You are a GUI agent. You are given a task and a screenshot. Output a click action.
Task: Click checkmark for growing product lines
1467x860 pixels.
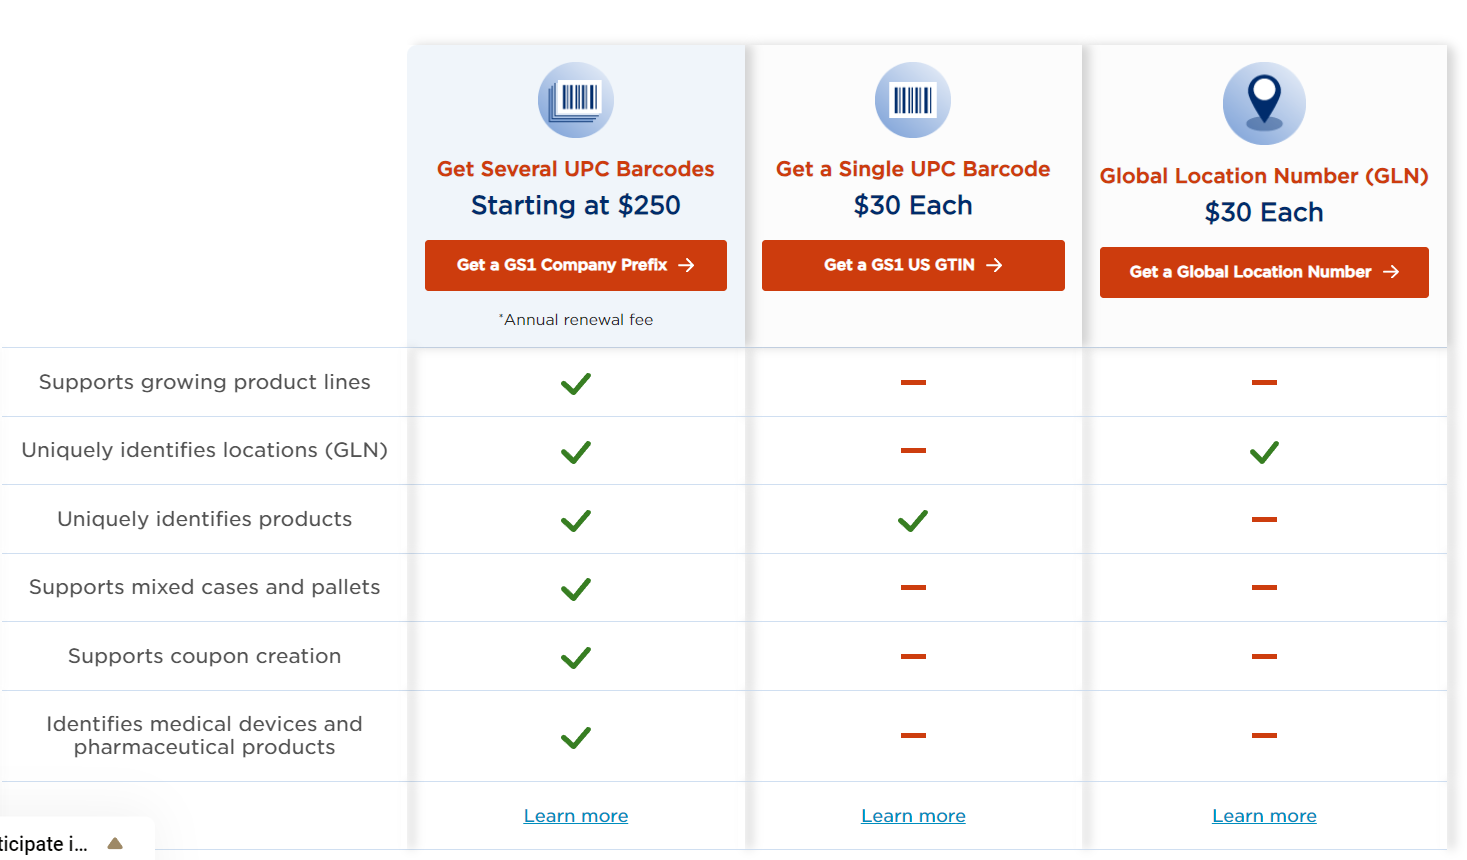point(576,383)
